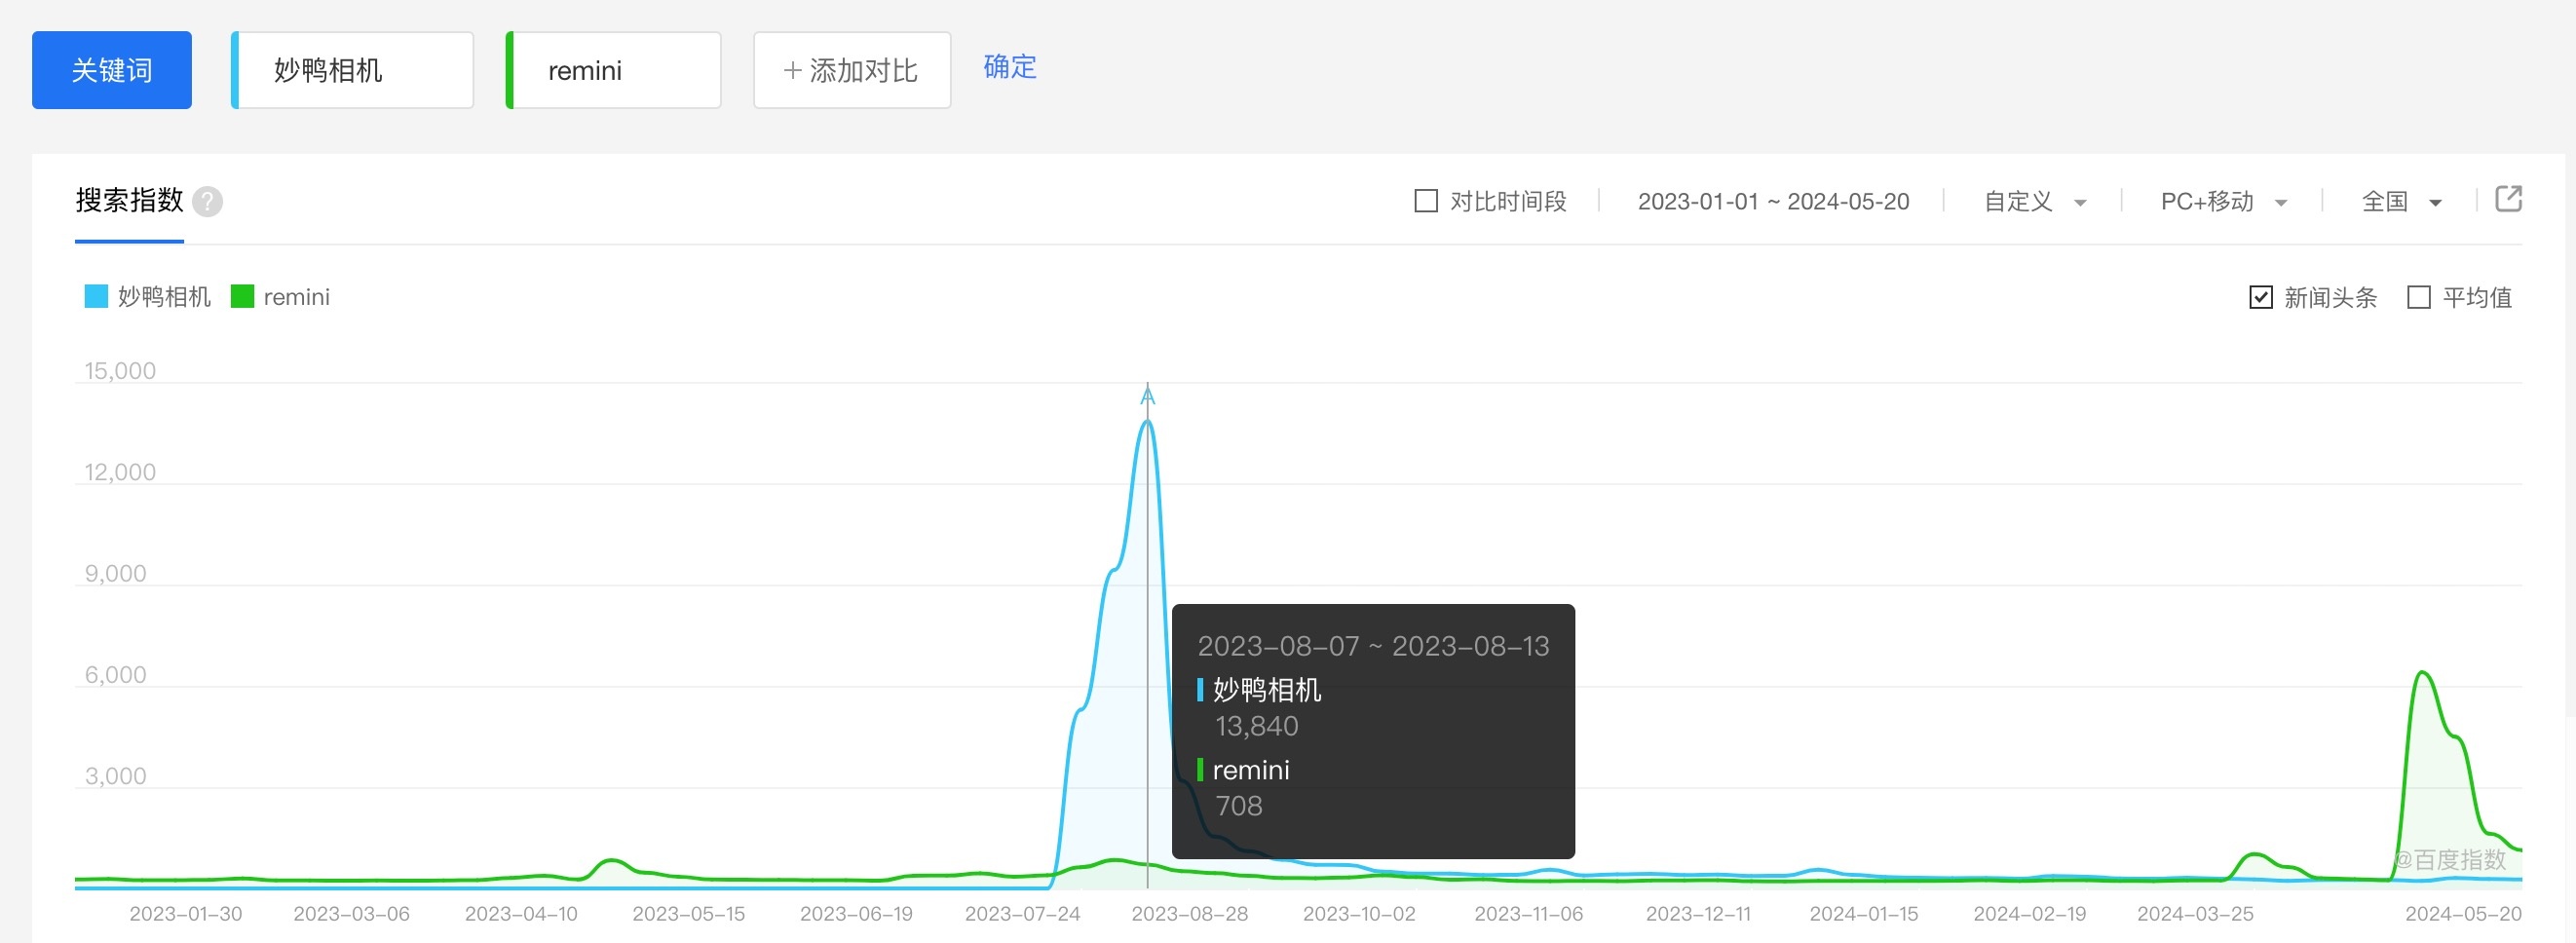Uncheck the 新闻头条 checkbox

pyautogui.click(x=2260, y=297)
